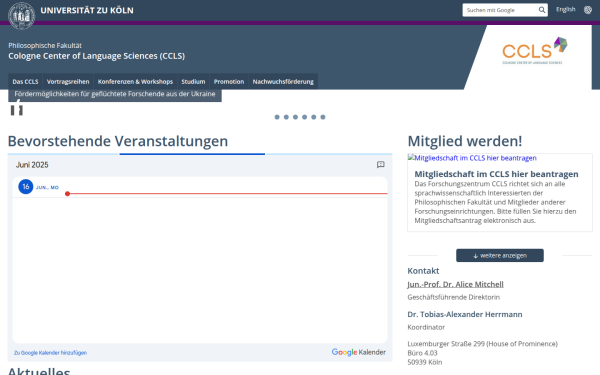Go to third slideshow dot
The height and width of the screenshot is (375, 600).
pyautogui.click(x=295, y=117)
